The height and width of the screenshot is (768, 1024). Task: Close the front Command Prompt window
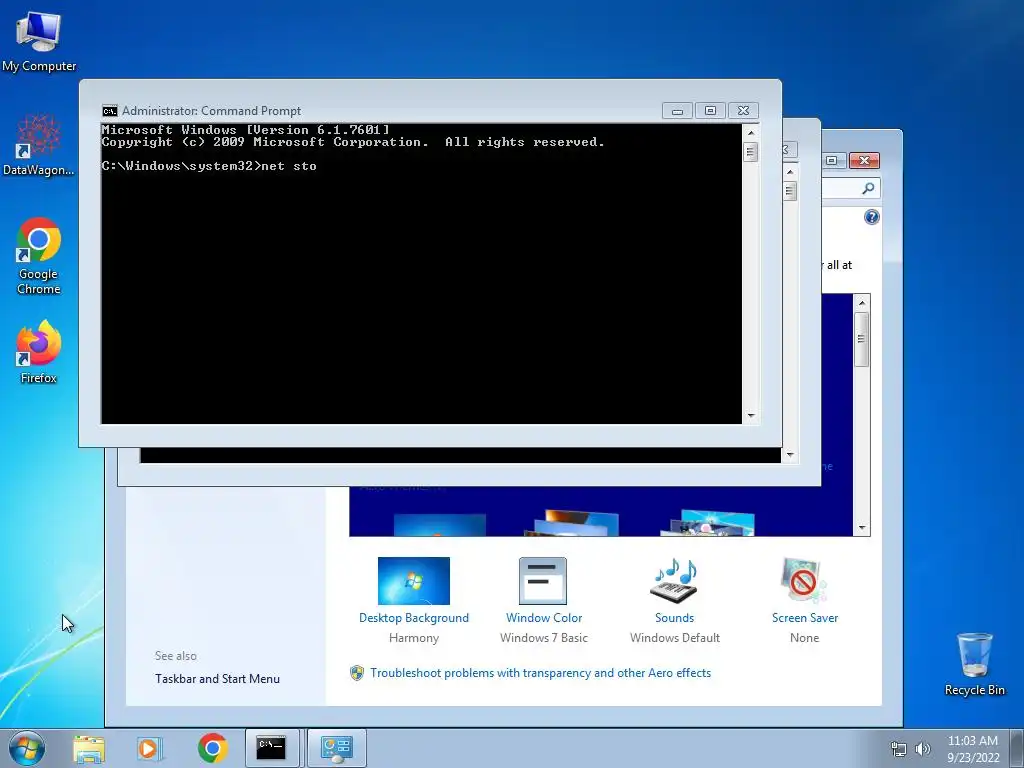(743, 110)
